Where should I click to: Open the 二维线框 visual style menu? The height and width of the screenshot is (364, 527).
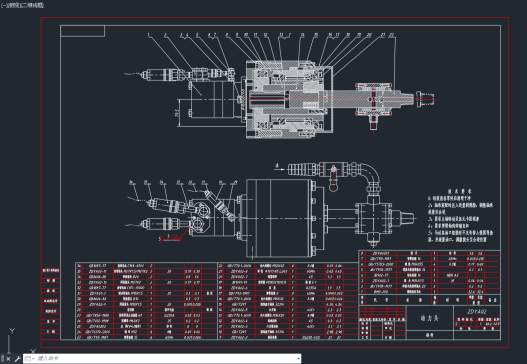[32, 5]
